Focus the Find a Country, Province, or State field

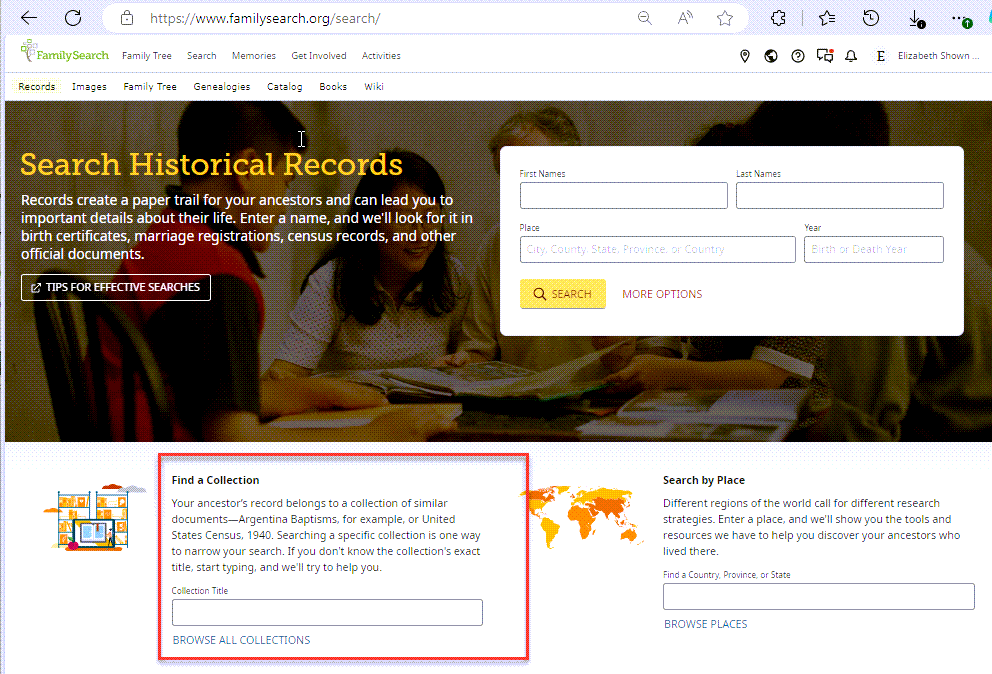coord(819,596)
